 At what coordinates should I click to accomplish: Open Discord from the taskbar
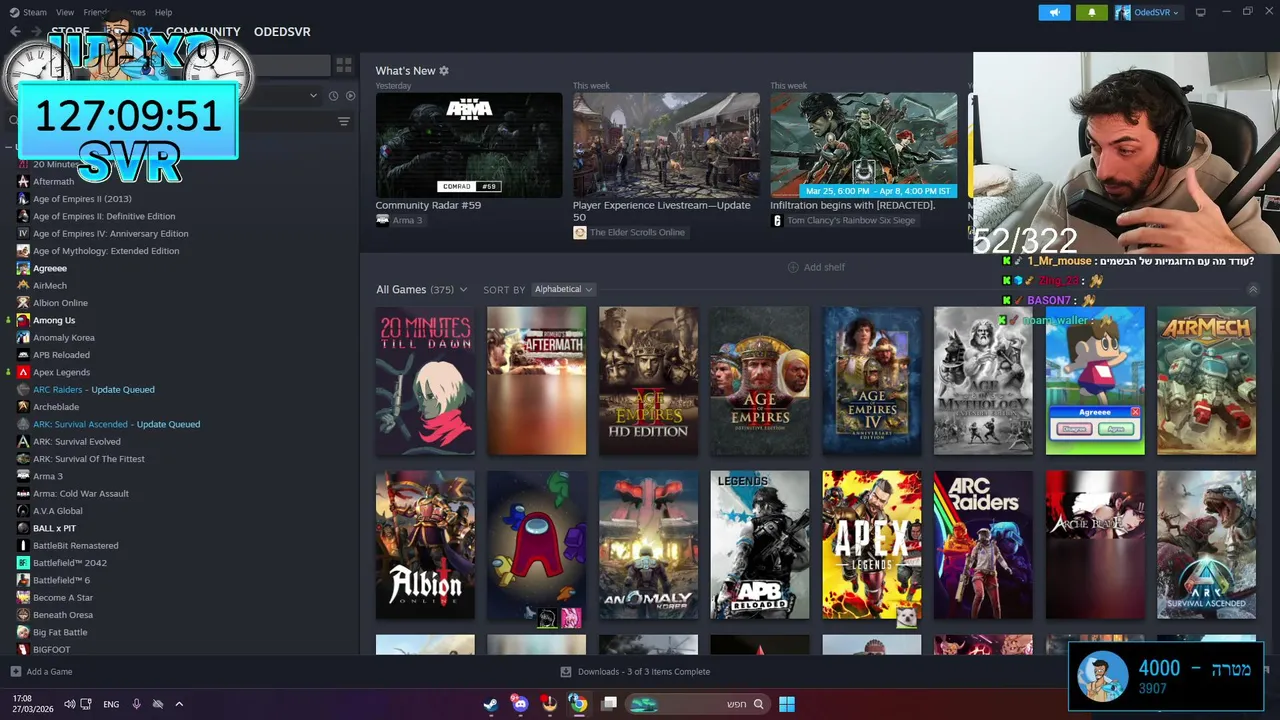[x=519, y=704]
